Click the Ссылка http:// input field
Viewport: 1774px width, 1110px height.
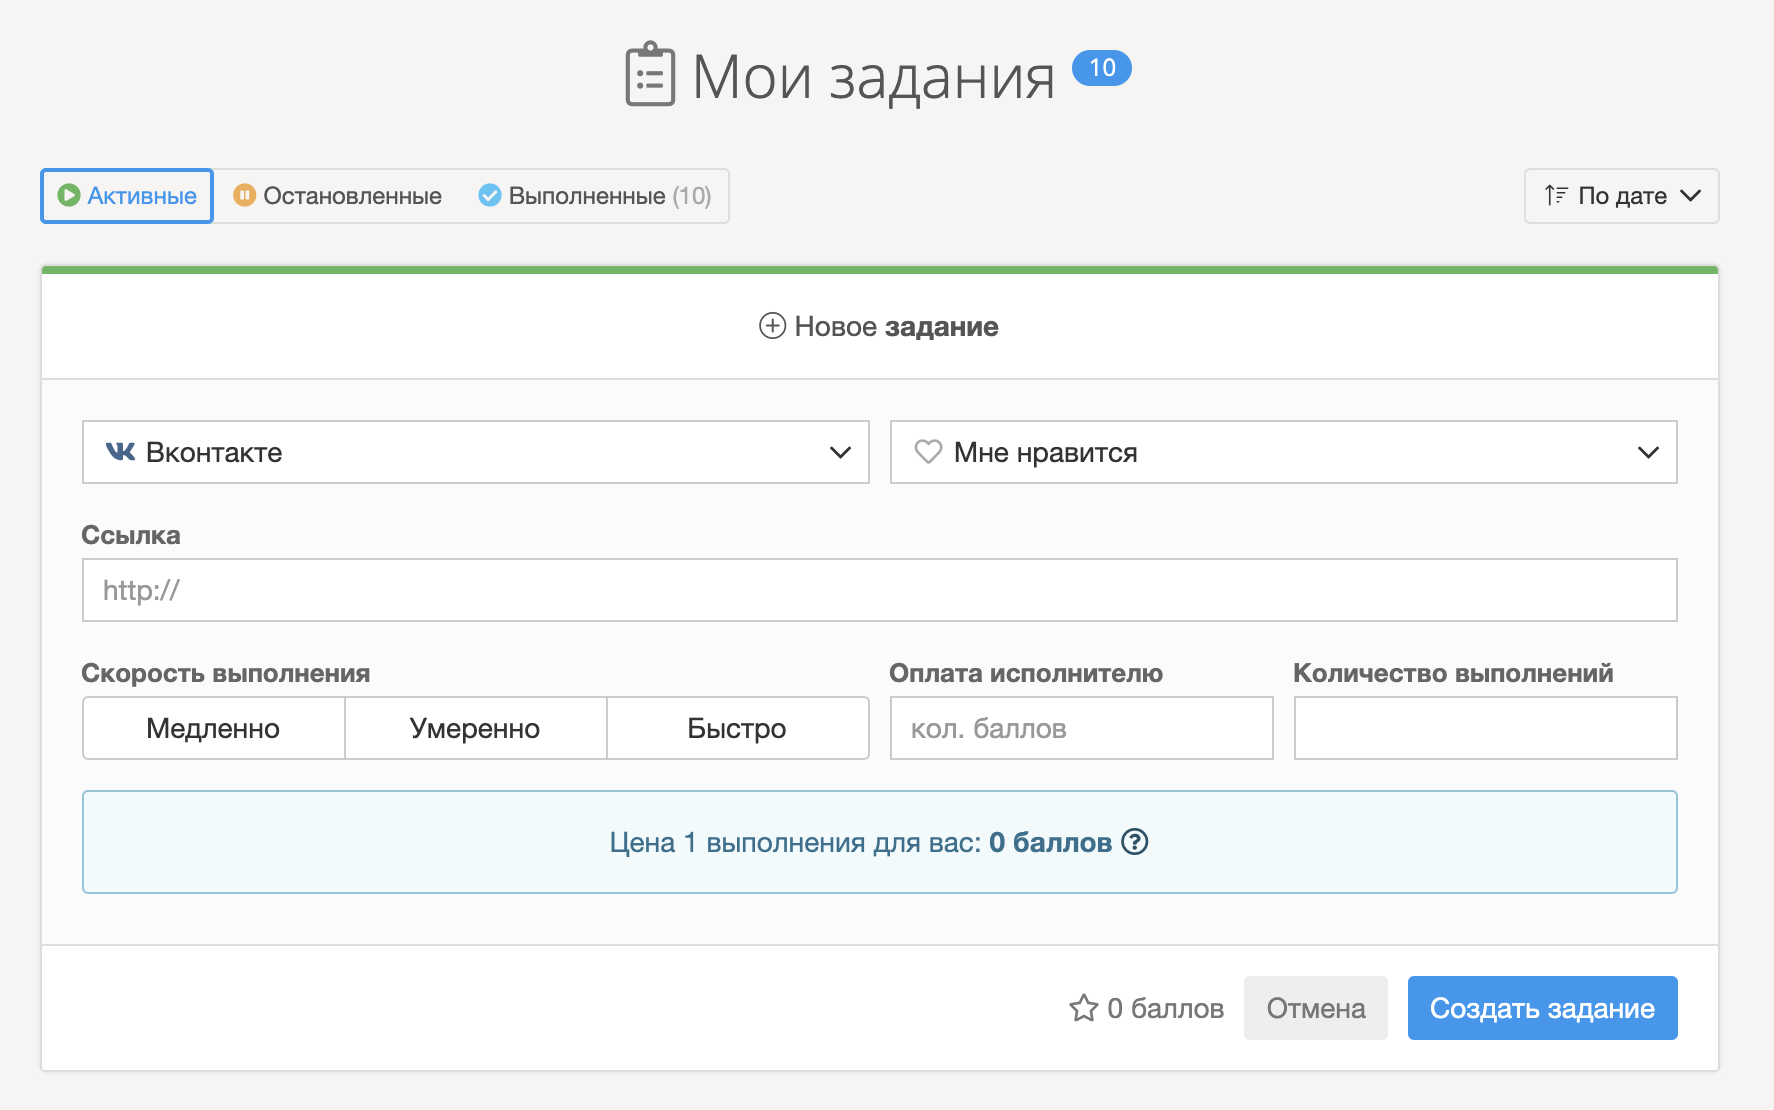coord(879,590)
